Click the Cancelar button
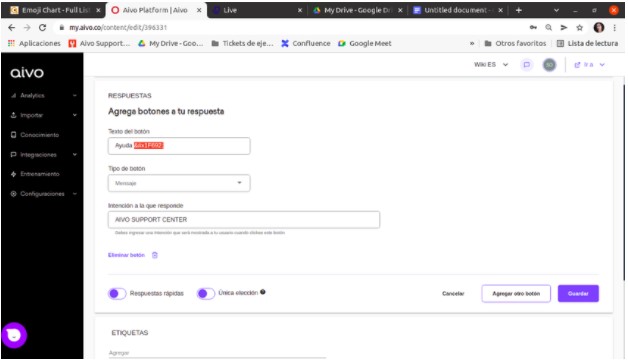The width and height of the screenshot is (628, 361). click(453, 294)
